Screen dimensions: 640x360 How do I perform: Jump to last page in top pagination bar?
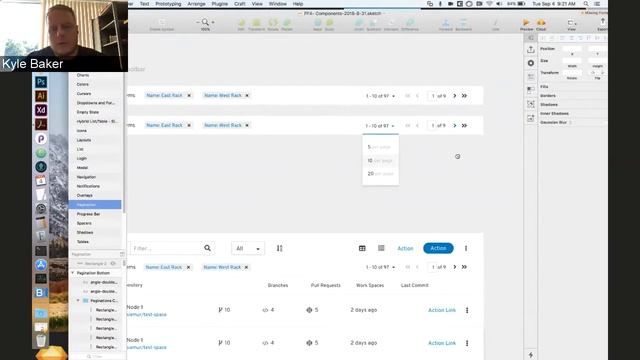pos(464,96)
